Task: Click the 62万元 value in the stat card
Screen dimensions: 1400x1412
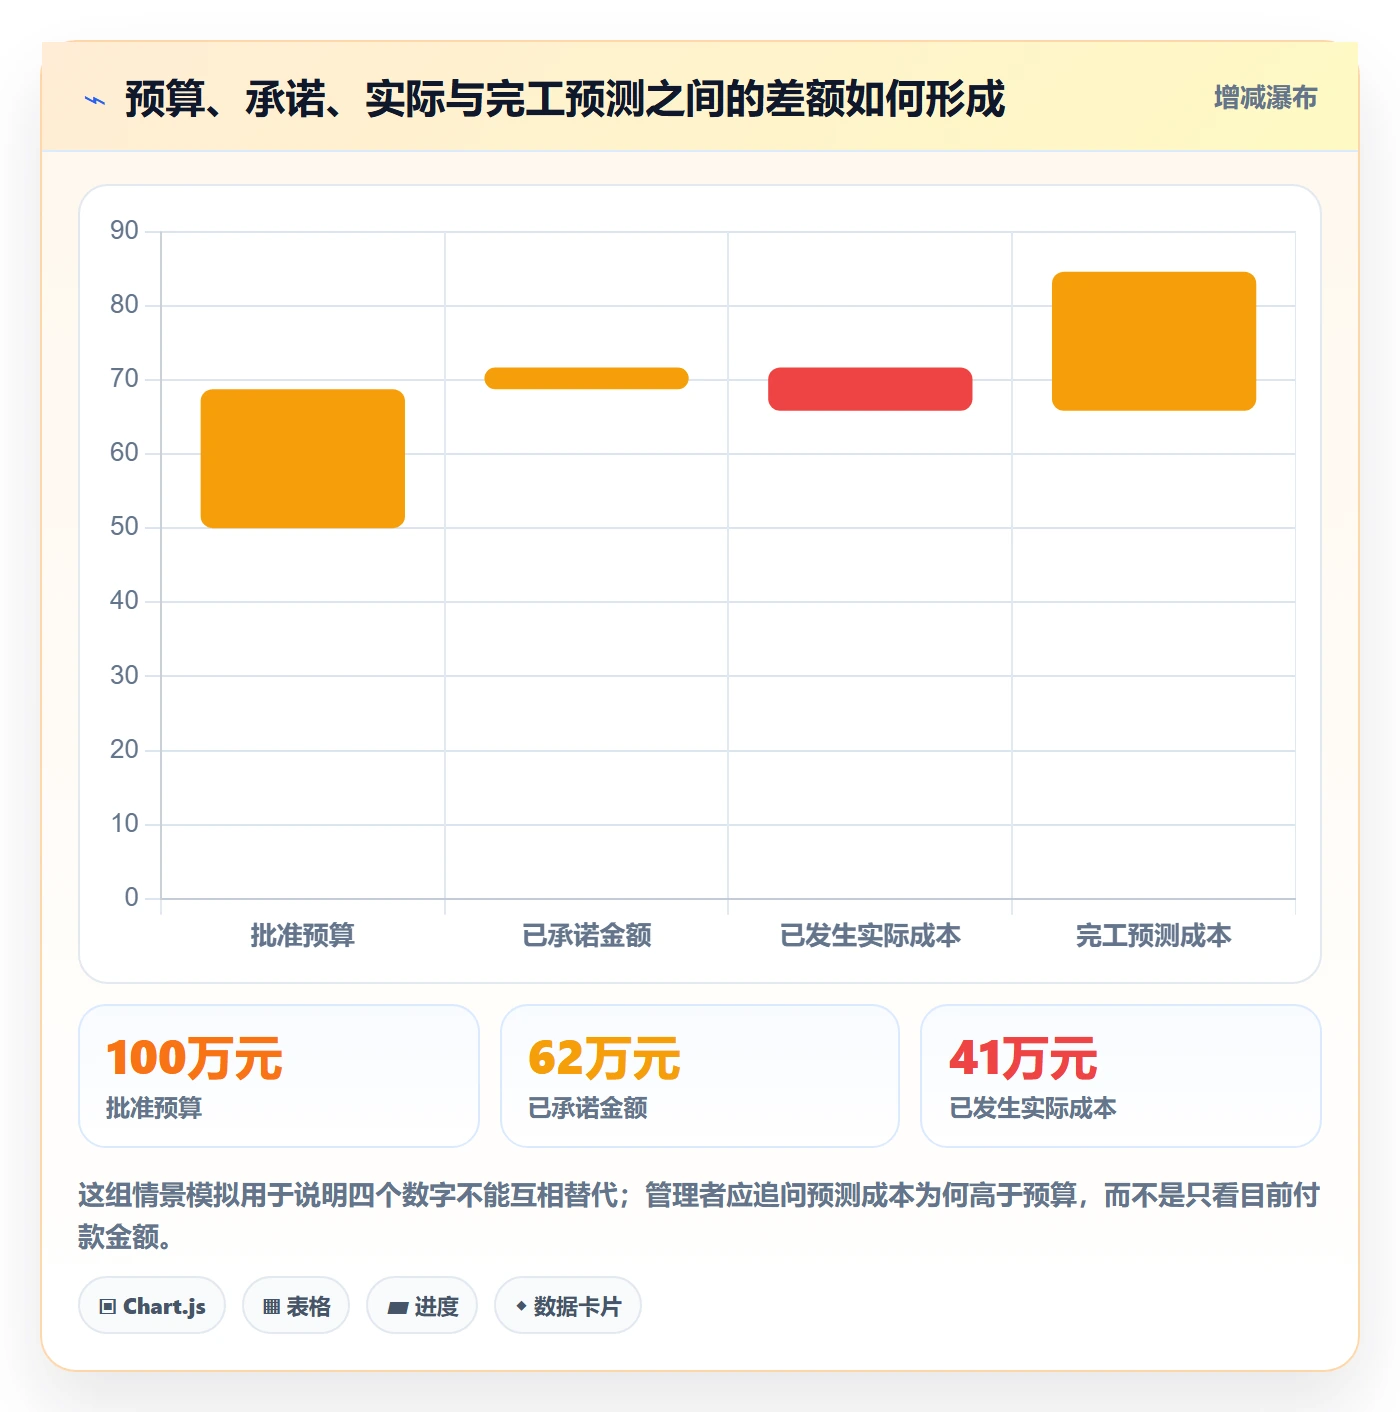Action: tap(605, 1058)
